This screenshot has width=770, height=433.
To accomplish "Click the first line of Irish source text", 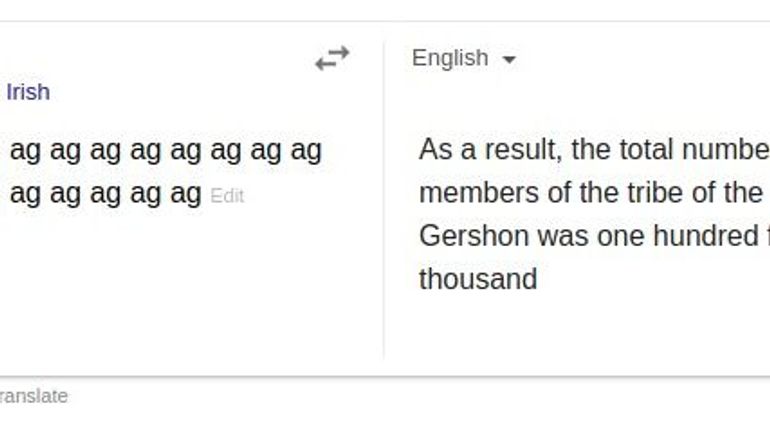I will (x=165, y=151).
